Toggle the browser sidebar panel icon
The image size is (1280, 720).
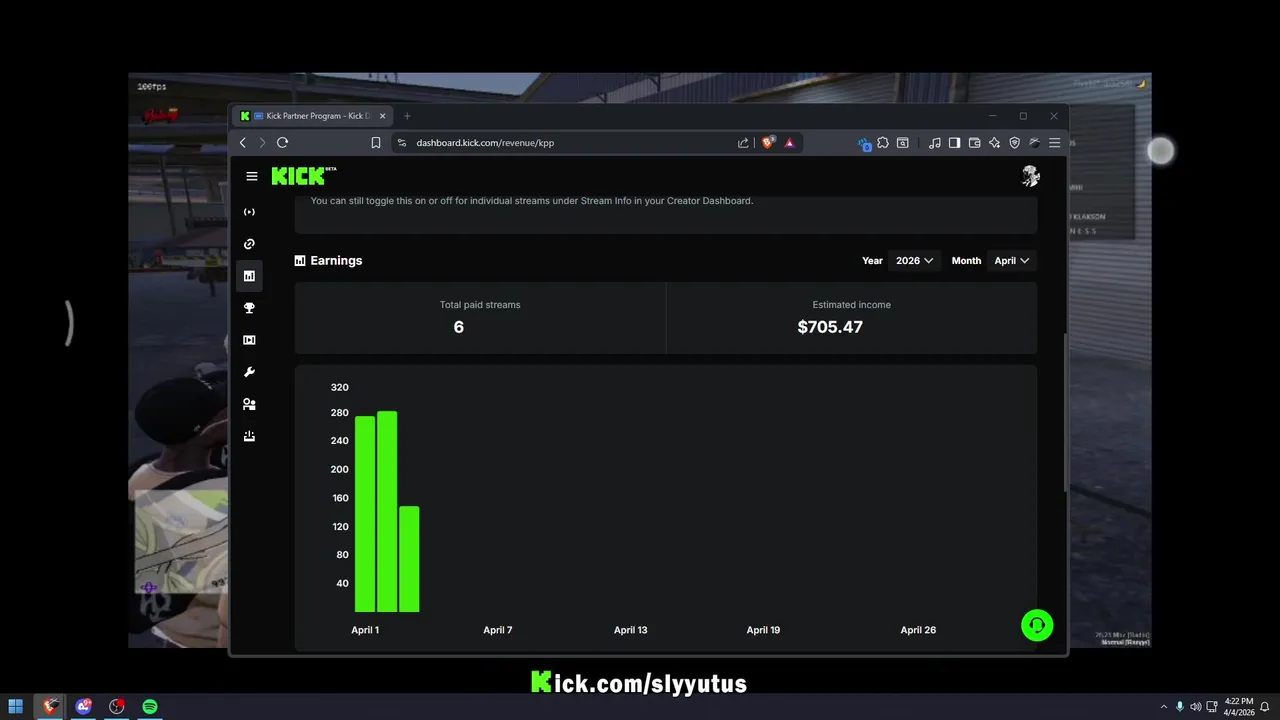click(x=954, y=143)
